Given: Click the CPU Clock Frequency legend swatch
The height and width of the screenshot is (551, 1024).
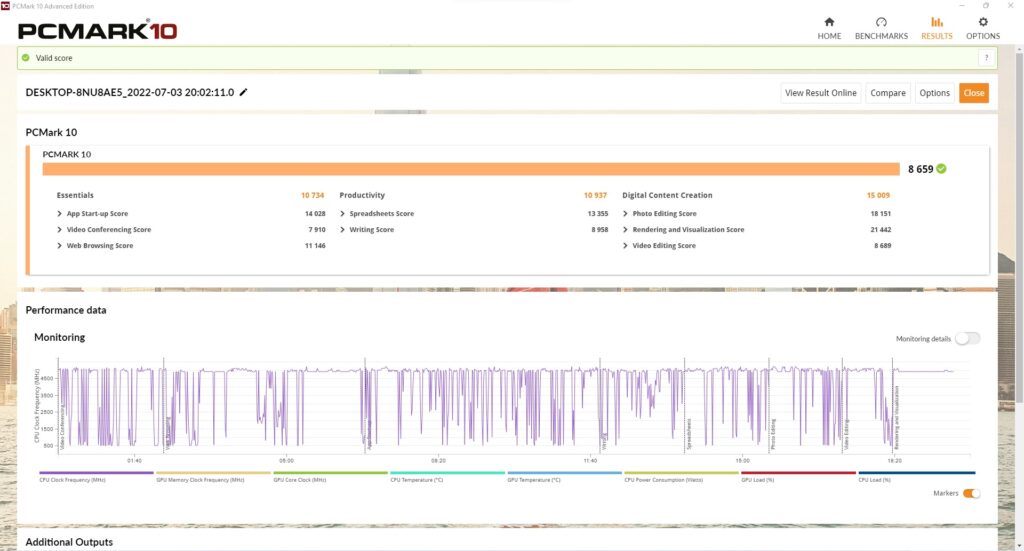Looking at the screenshot, I should (x=97, y=473).
